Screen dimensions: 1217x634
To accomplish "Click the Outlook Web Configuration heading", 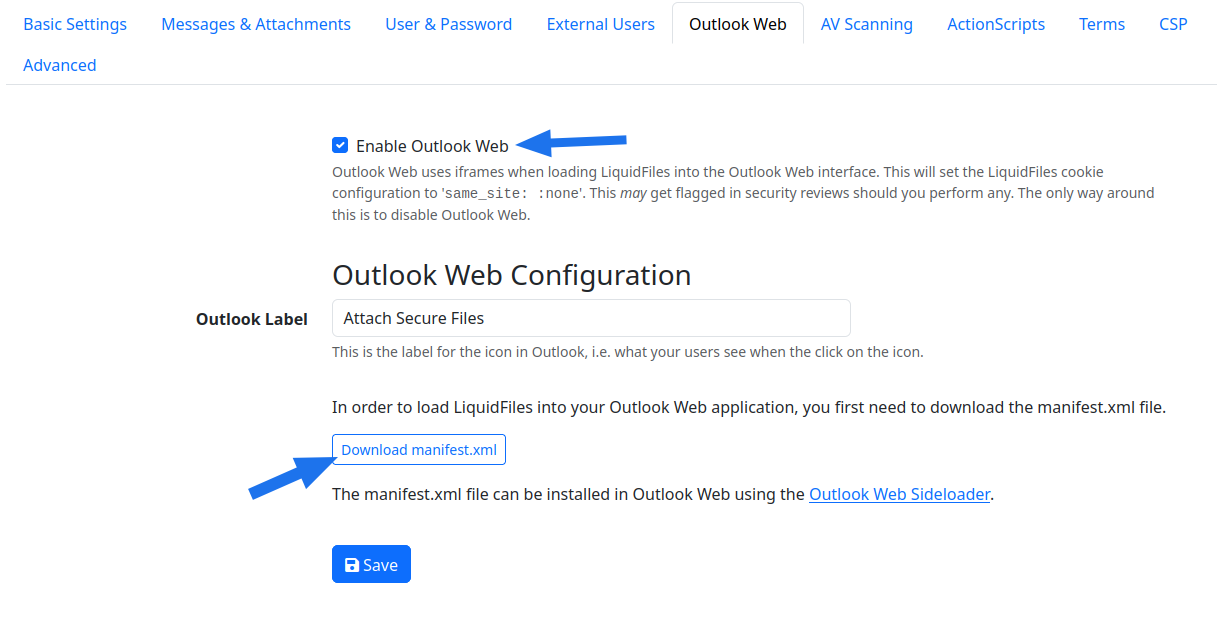I will (511, 275).
